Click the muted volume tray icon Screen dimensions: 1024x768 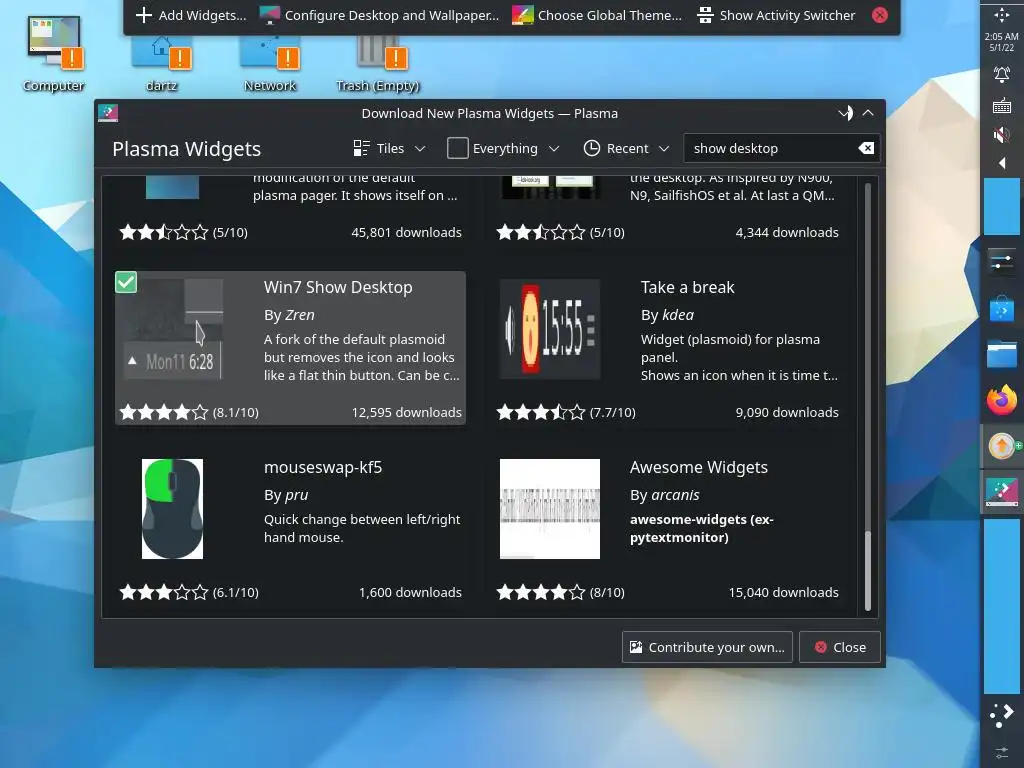[1001, 135]
